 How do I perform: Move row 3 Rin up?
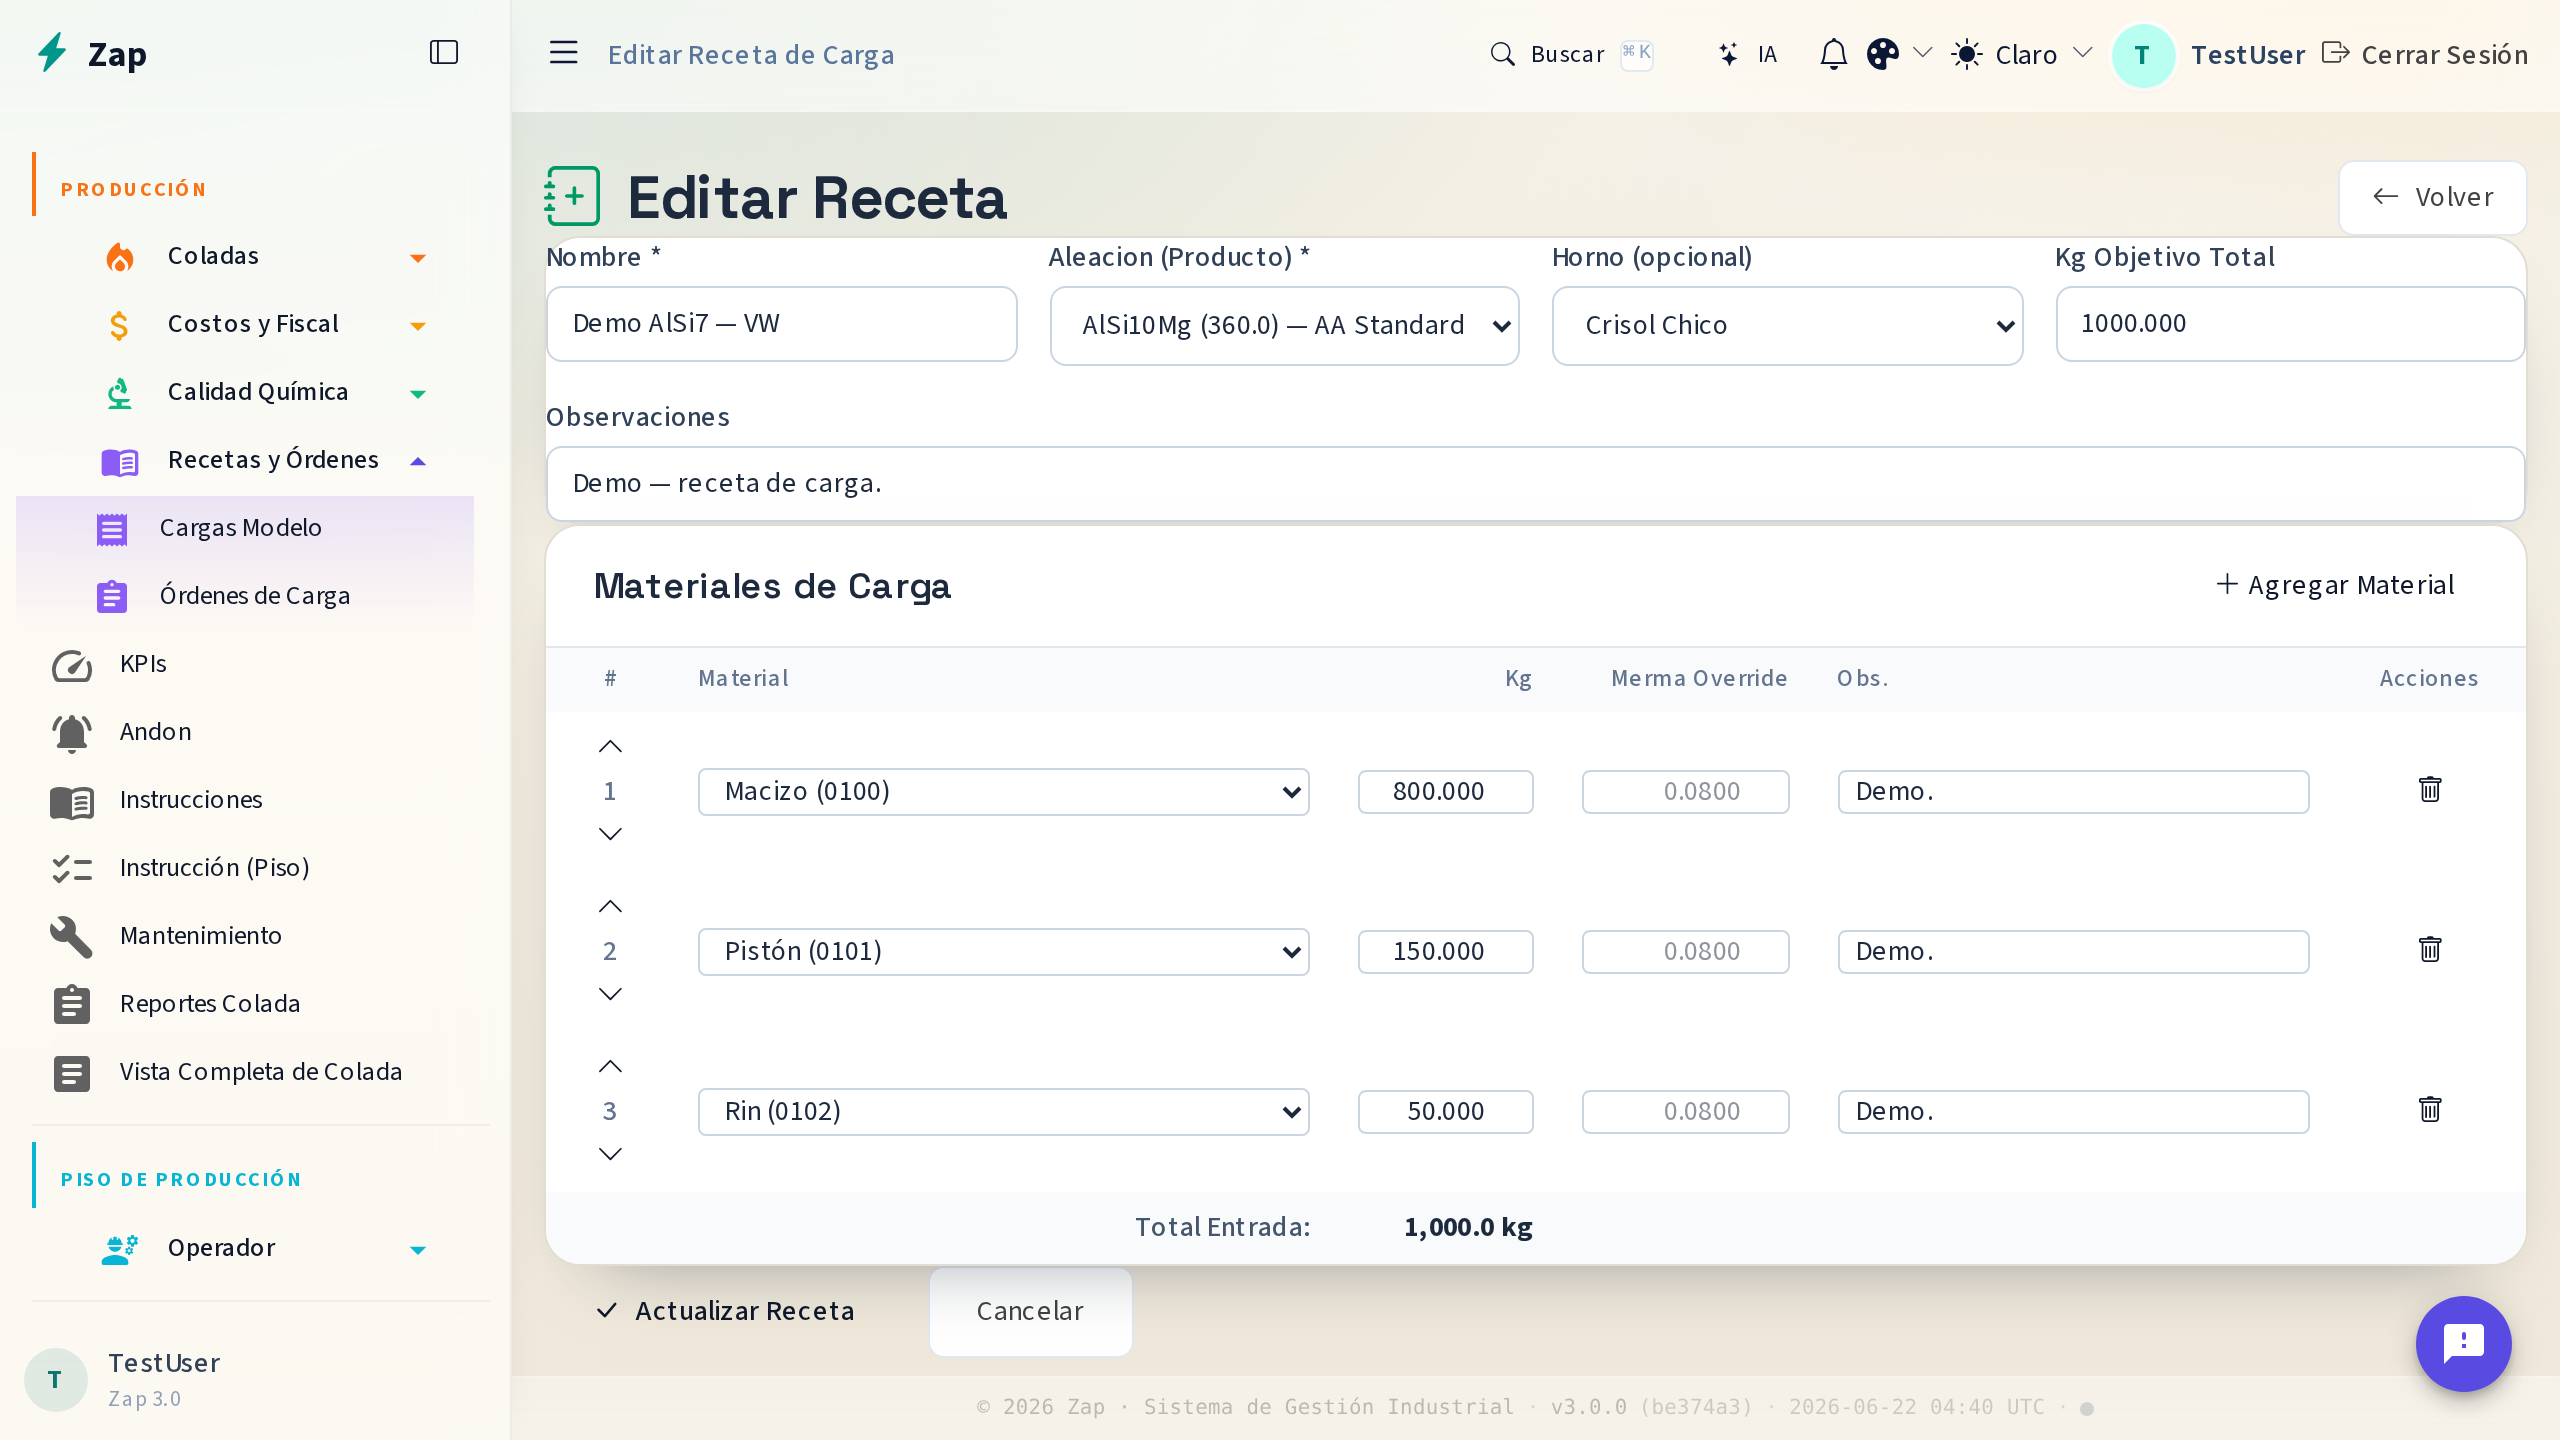[610, 1067]
